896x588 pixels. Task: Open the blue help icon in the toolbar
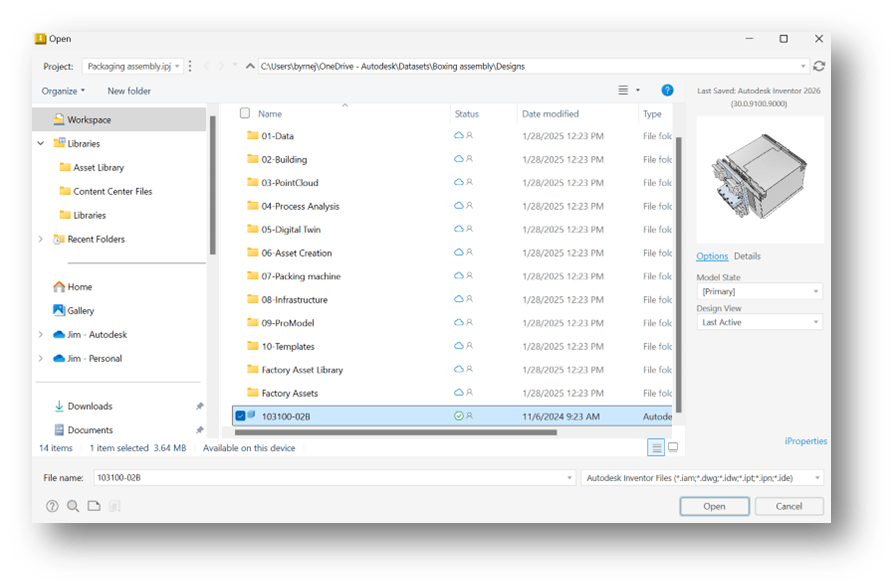click(x=667, y=91)
